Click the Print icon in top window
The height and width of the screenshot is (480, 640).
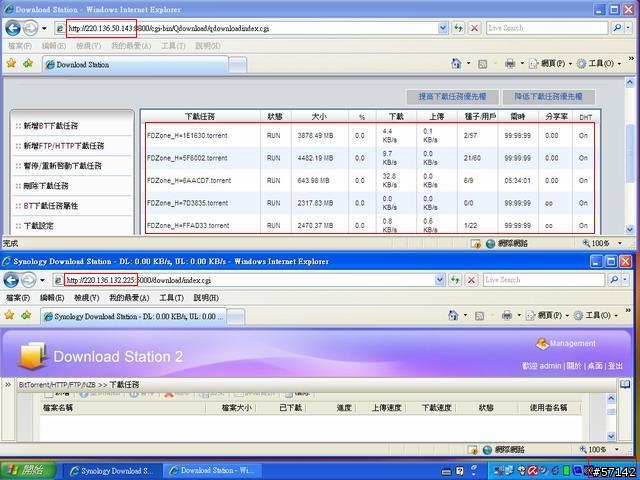point(510,63)
